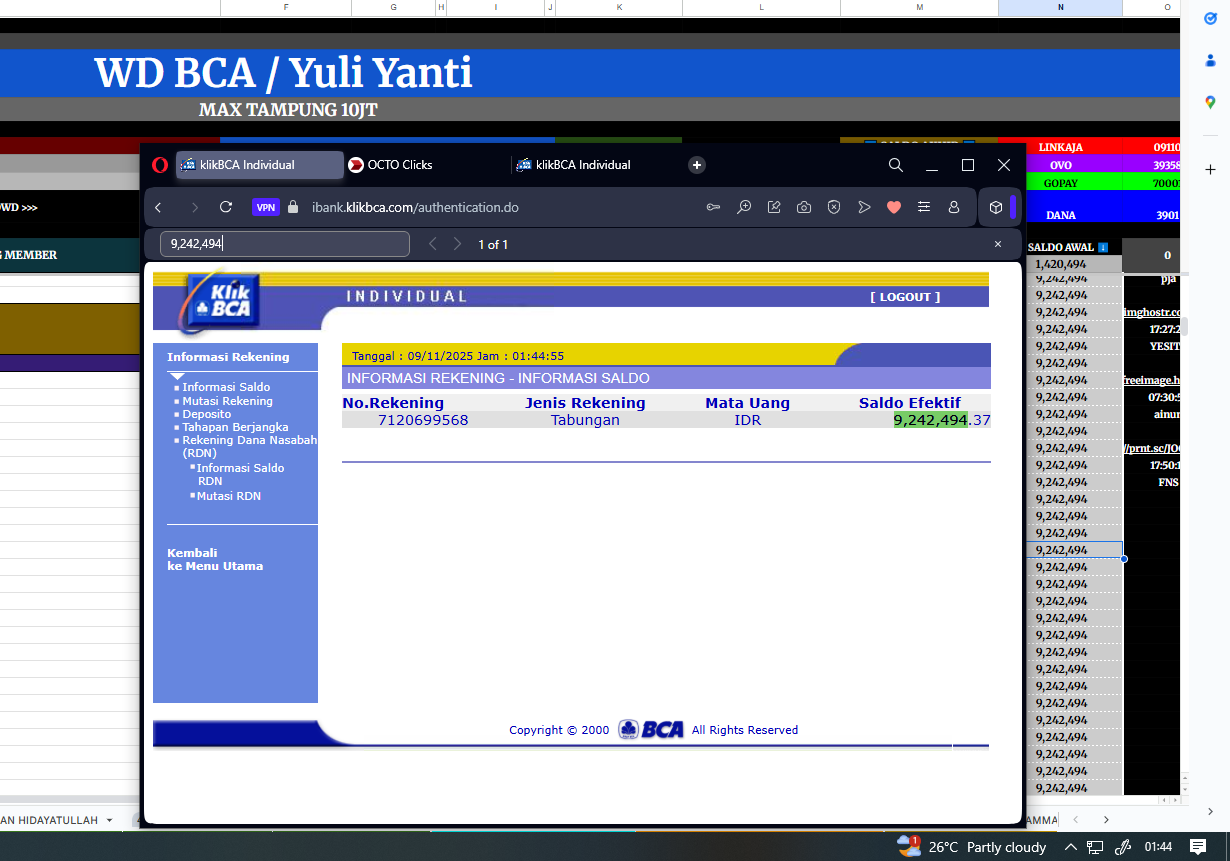Click the BCA logo in footer
Image resolution: width=1230 pixels, height=861 pixels.
651,730
